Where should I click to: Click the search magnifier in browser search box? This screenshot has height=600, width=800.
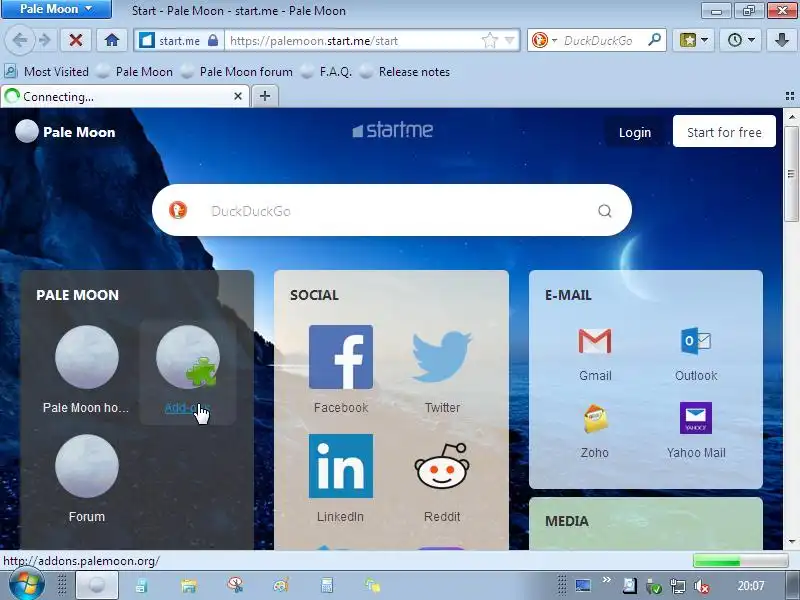pos(654,40)
